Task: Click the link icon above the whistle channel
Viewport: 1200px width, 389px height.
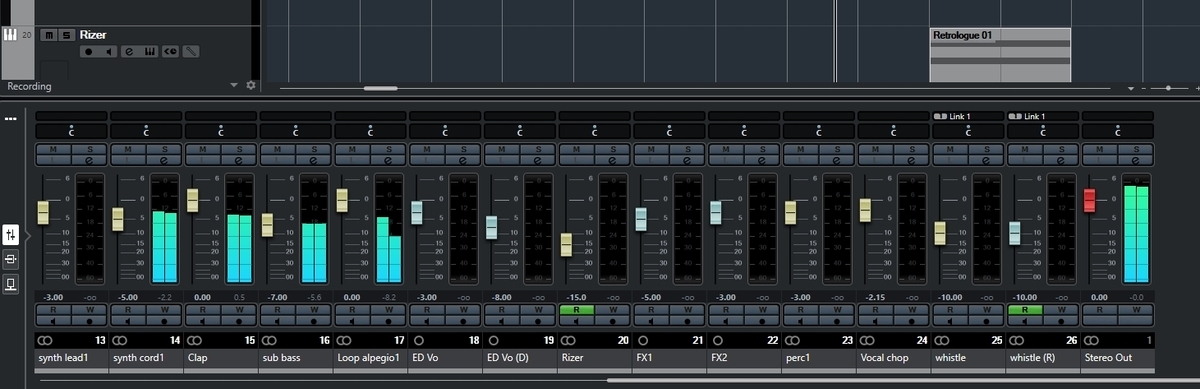Action: (x=940, y=116)
